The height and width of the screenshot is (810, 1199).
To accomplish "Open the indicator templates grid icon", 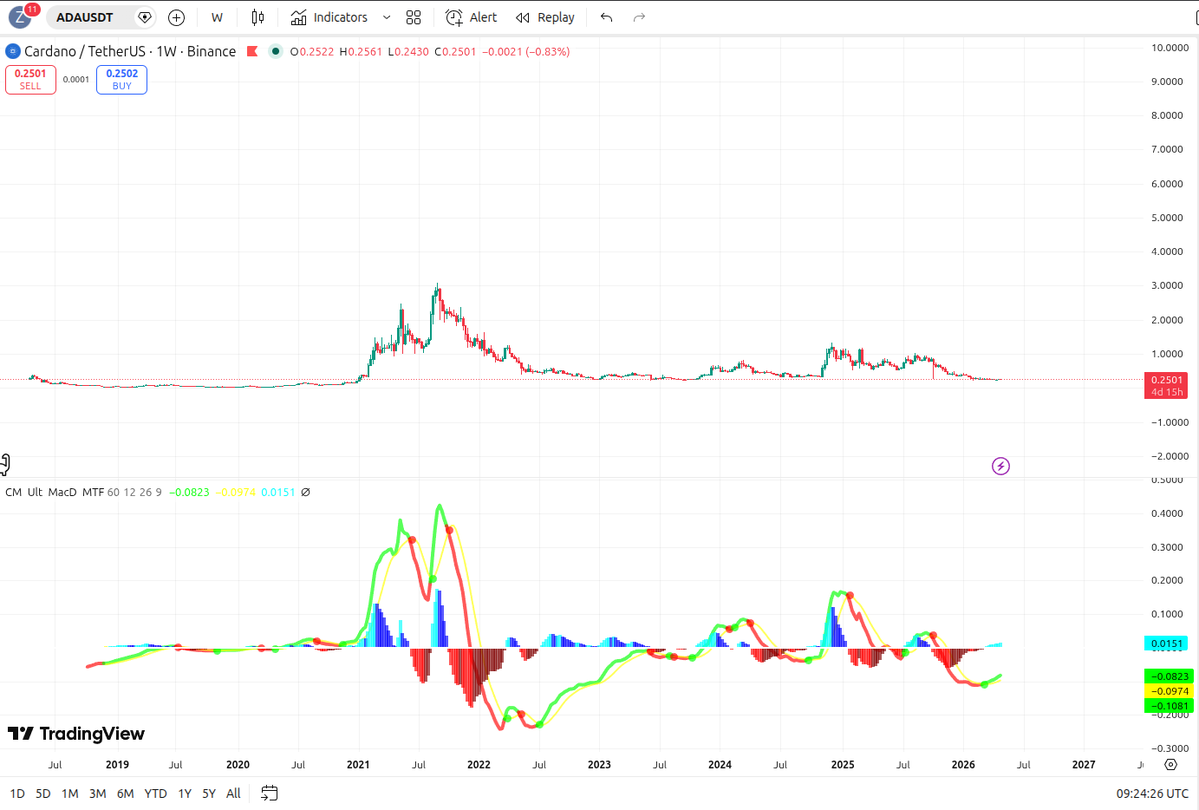I will (413, 17).
